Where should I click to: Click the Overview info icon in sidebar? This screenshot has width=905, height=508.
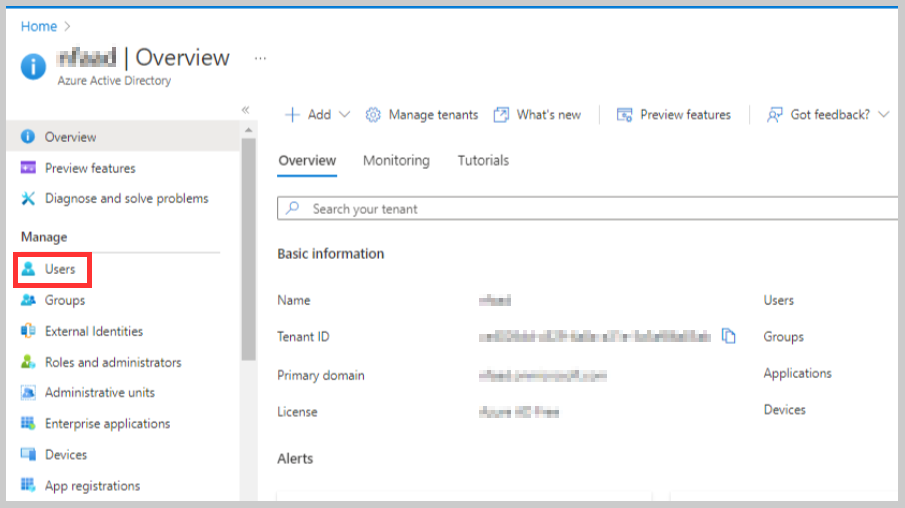click(x=28, y=137)
